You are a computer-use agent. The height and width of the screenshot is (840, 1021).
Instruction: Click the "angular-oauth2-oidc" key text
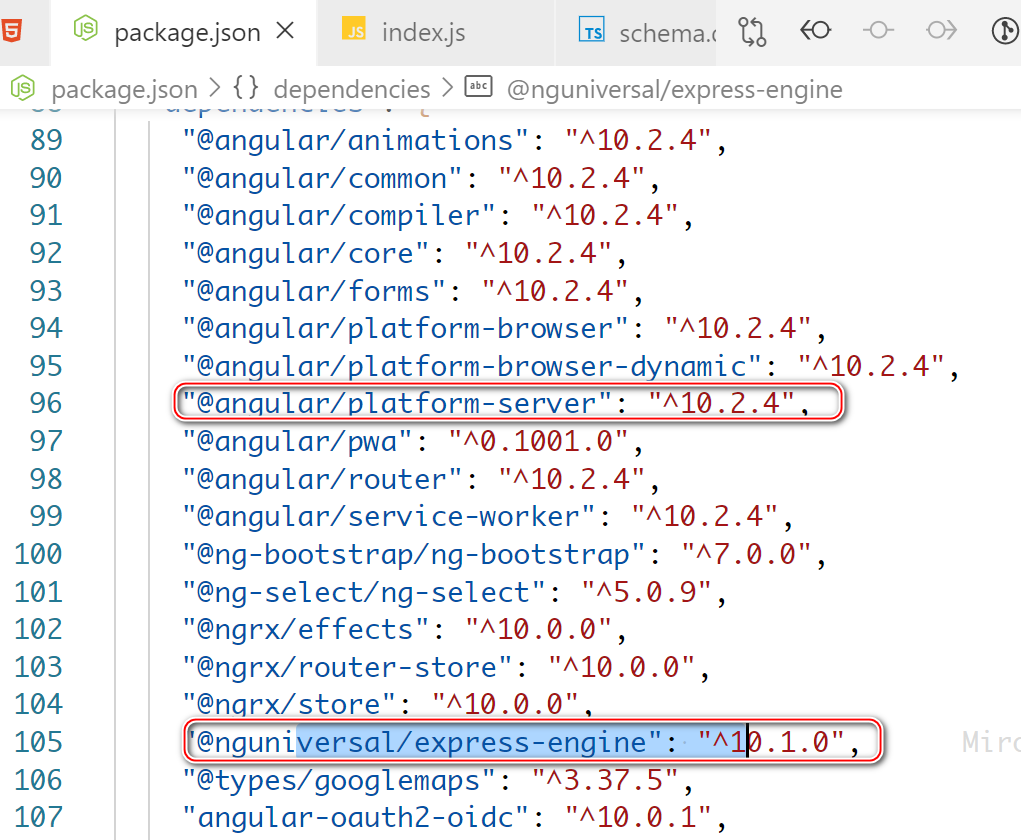point(356,817)
